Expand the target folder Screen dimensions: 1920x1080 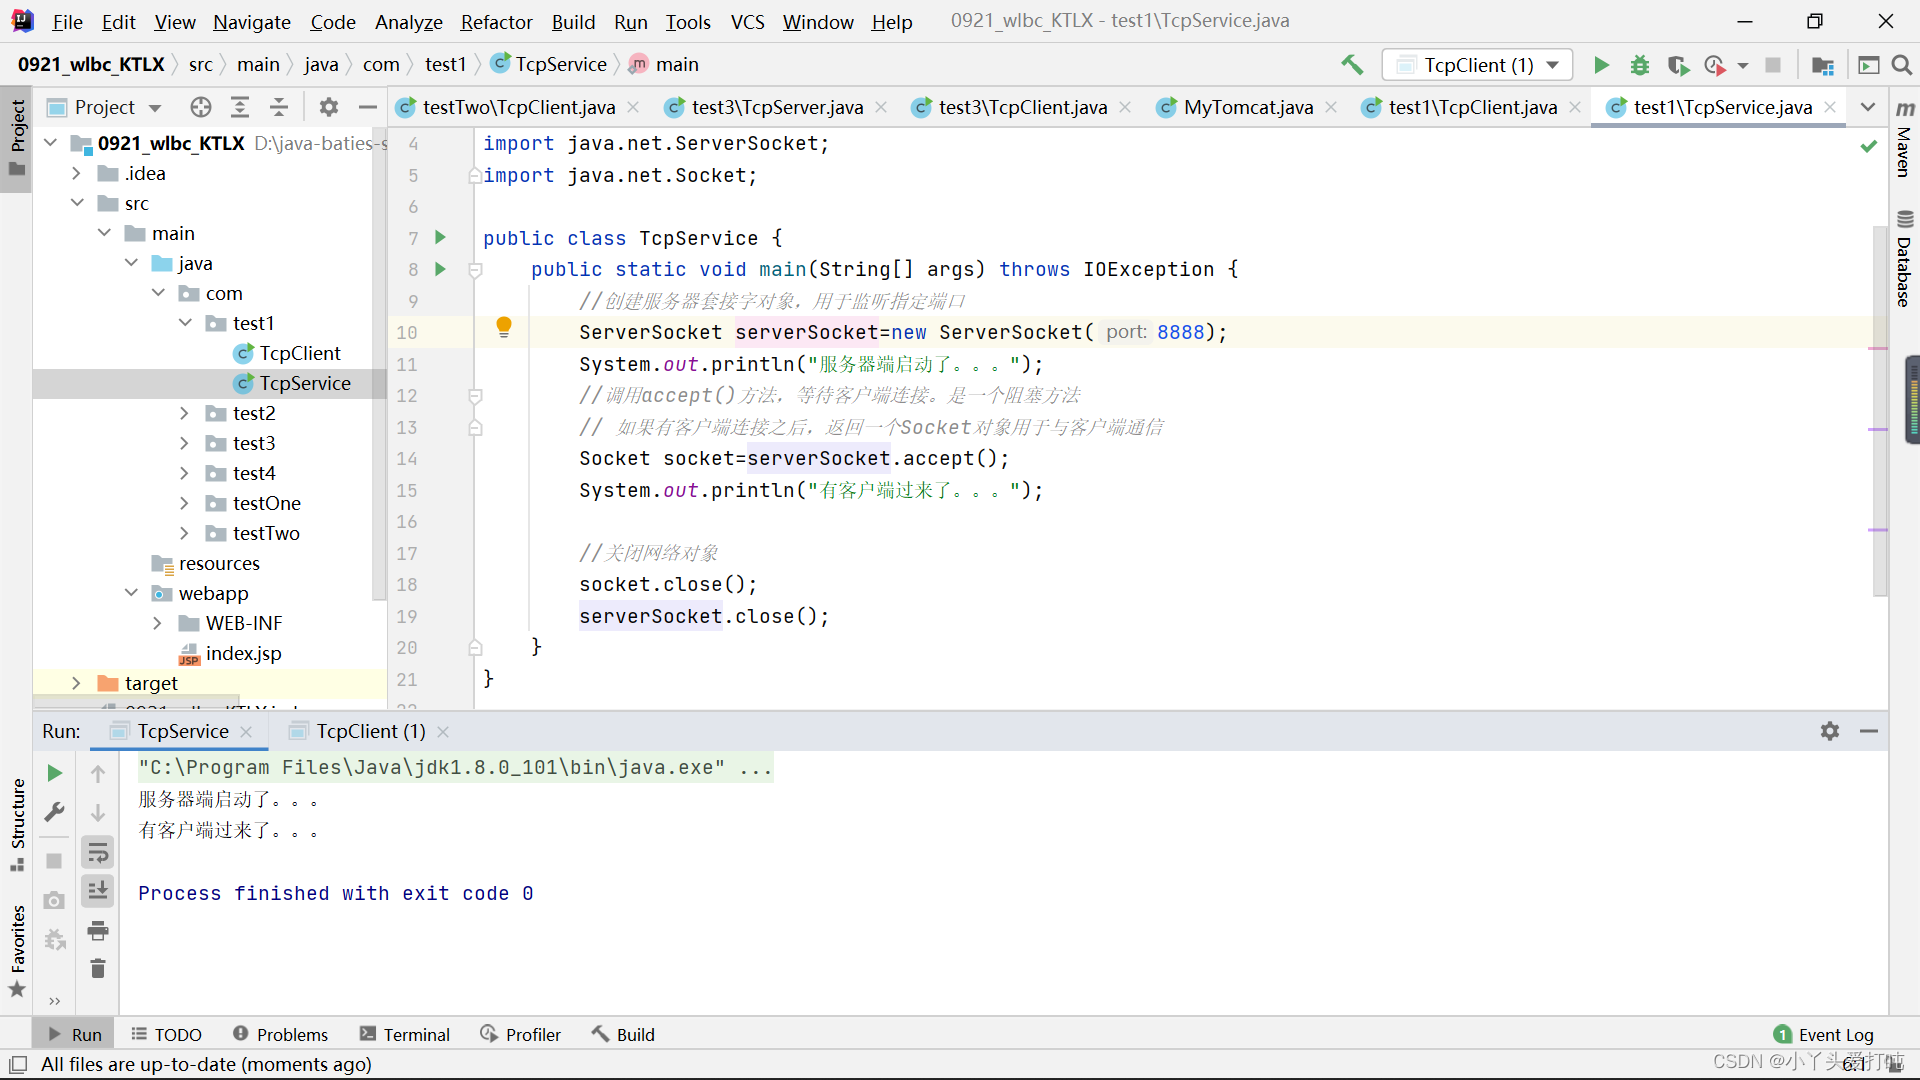click(76, 683)
